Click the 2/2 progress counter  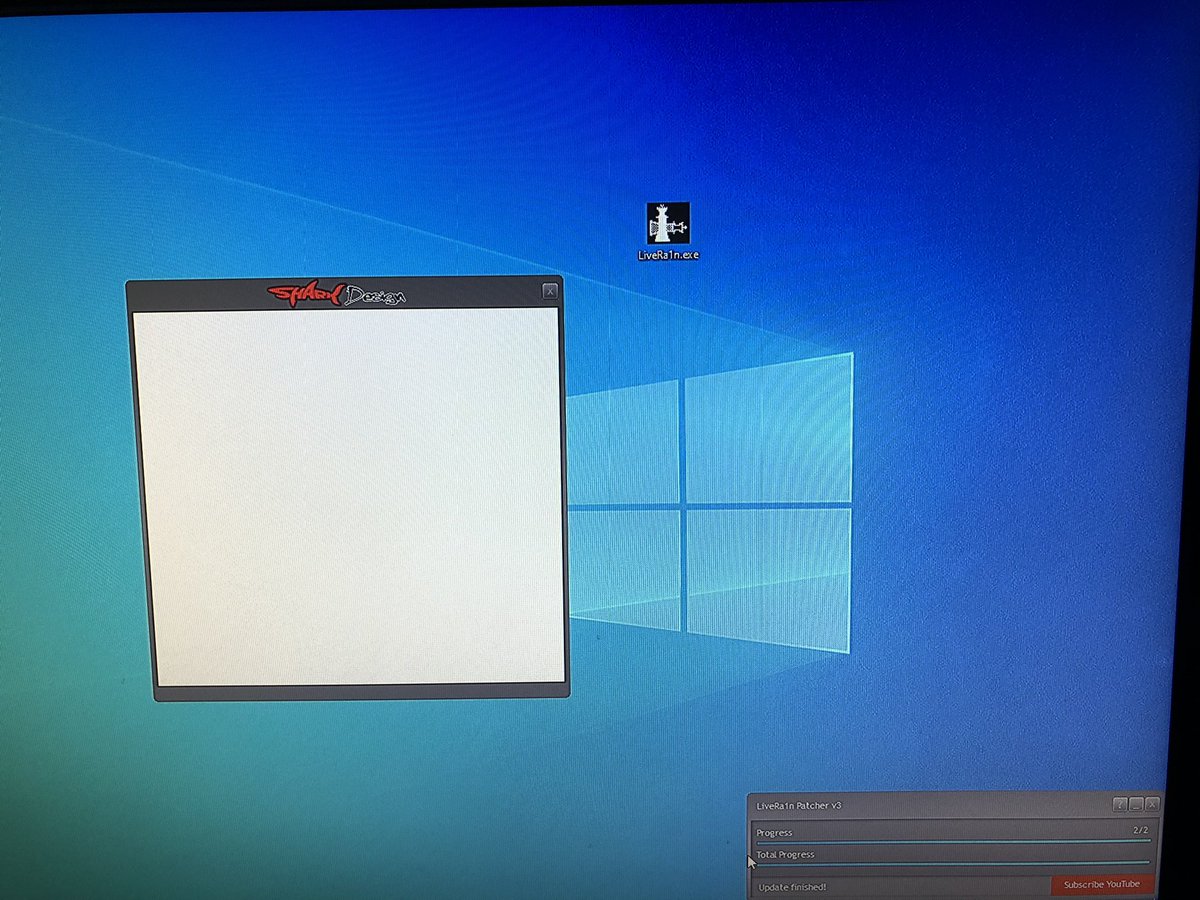click(x=1141, y=830)
